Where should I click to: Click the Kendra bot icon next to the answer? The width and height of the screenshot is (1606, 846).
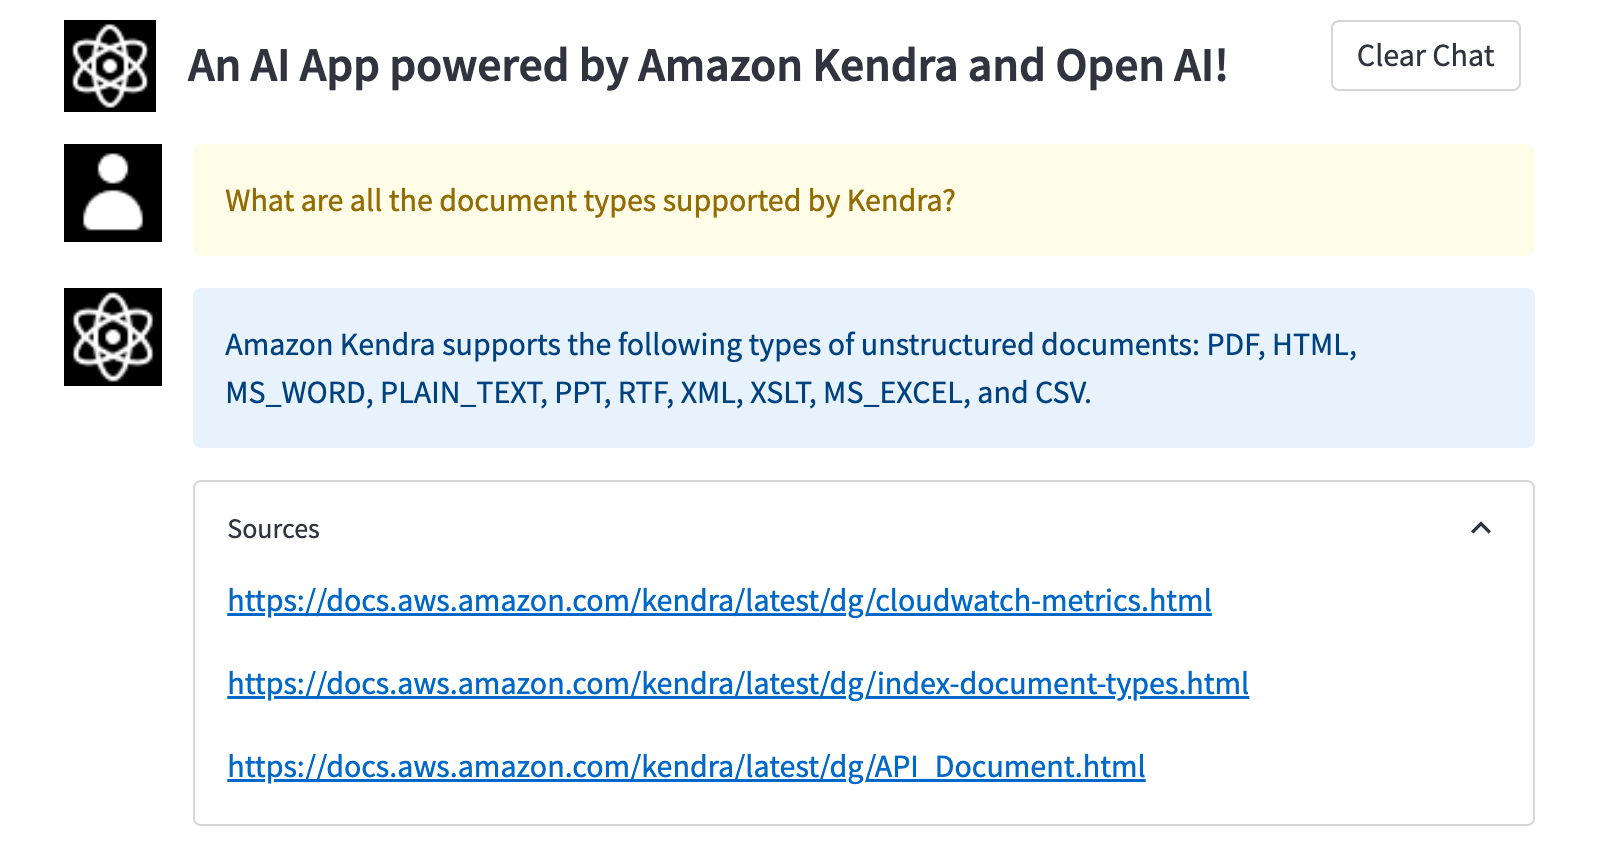pyautogui.click(x=113, y=337)
